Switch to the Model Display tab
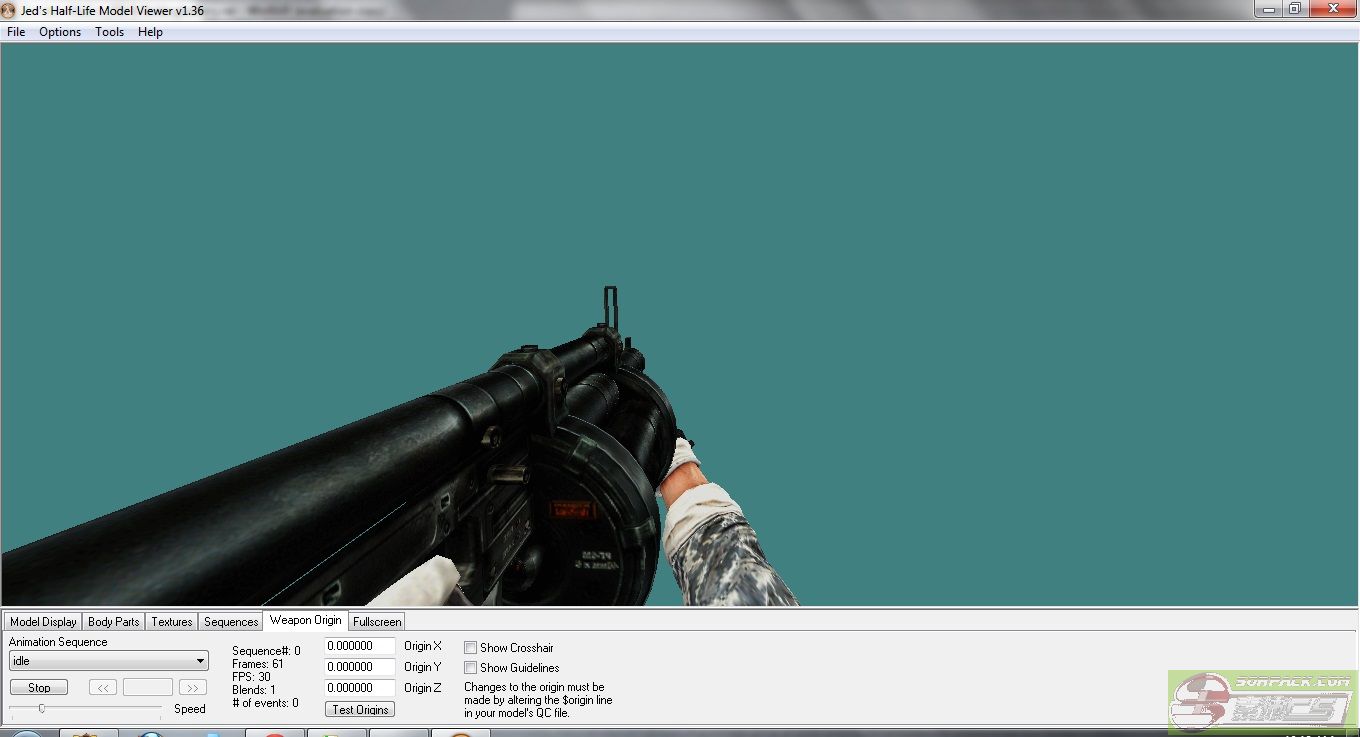The image size is (1360, 737). pos(43,622)
